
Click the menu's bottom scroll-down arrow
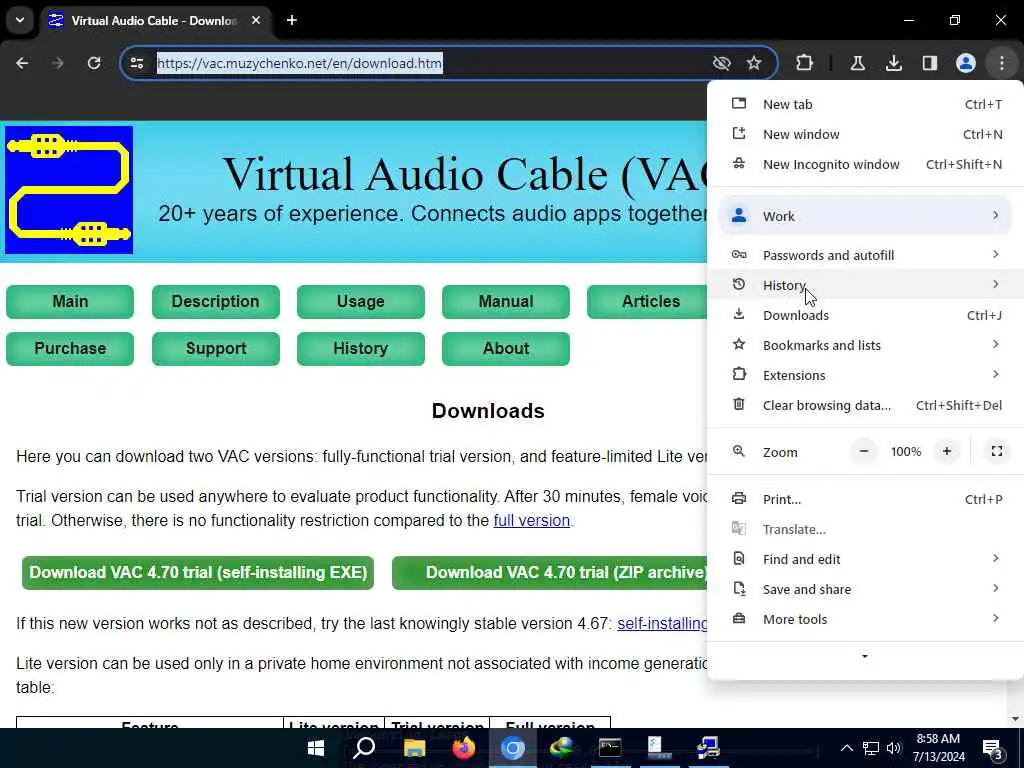click(x=865, y=656)
